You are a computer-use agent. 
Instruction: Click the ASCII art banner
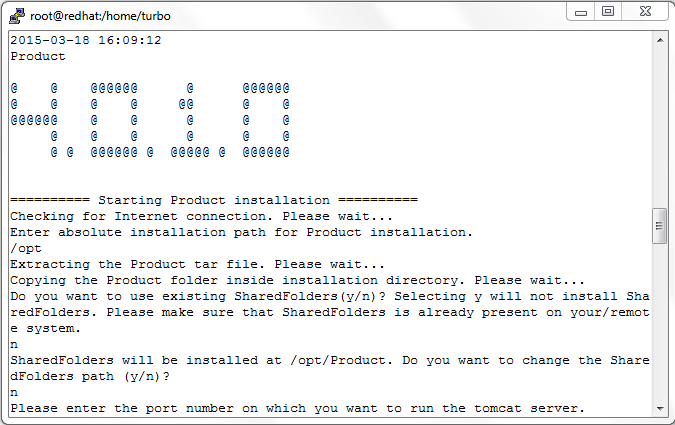pyautogui.click(x=150, y=120)
